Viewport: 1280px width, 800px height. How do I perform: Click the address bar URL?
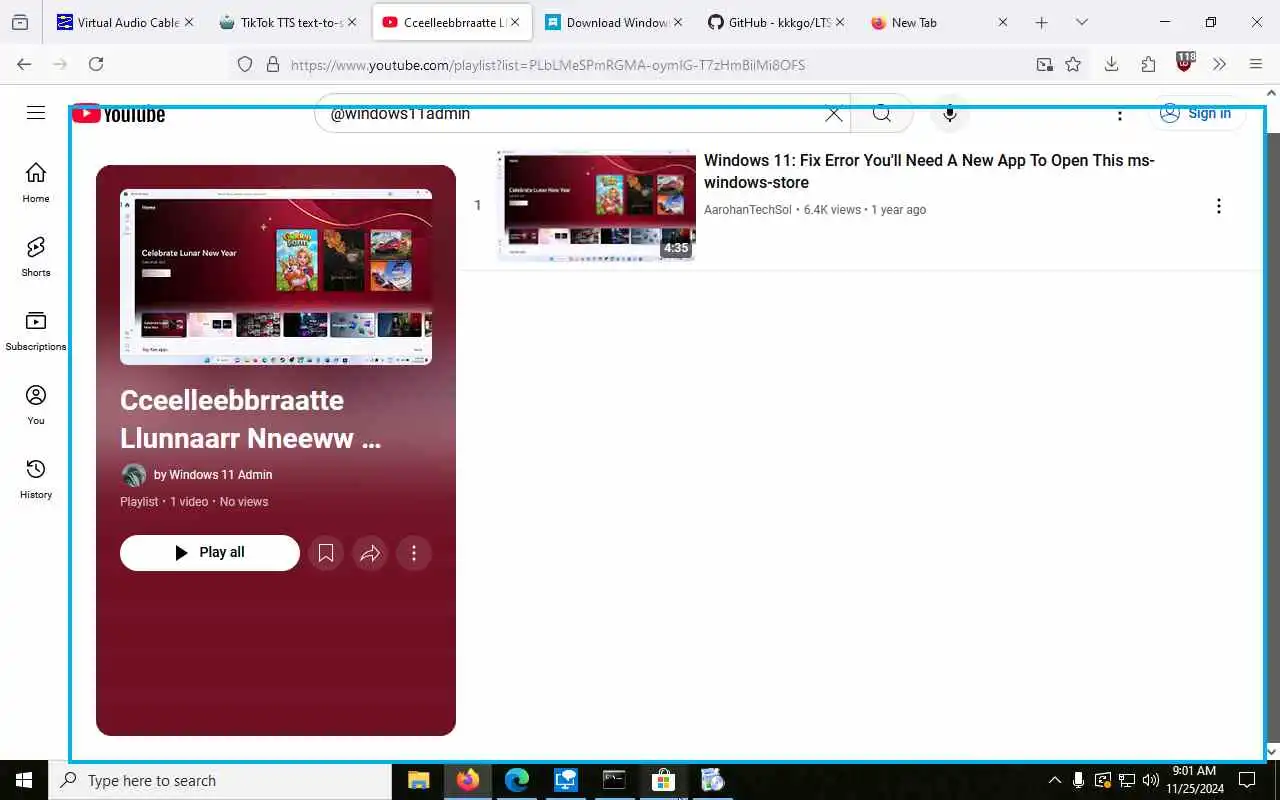548,65
